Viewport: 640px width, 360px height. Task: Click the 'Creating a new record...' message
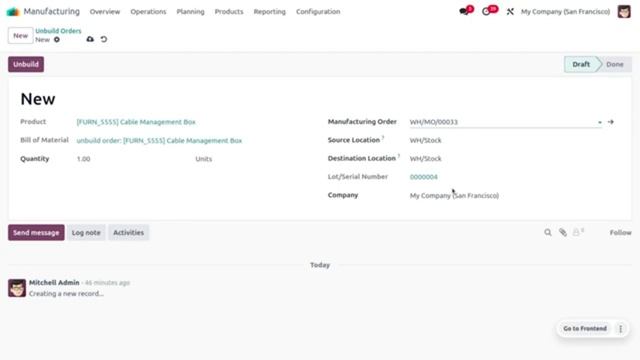66,293
